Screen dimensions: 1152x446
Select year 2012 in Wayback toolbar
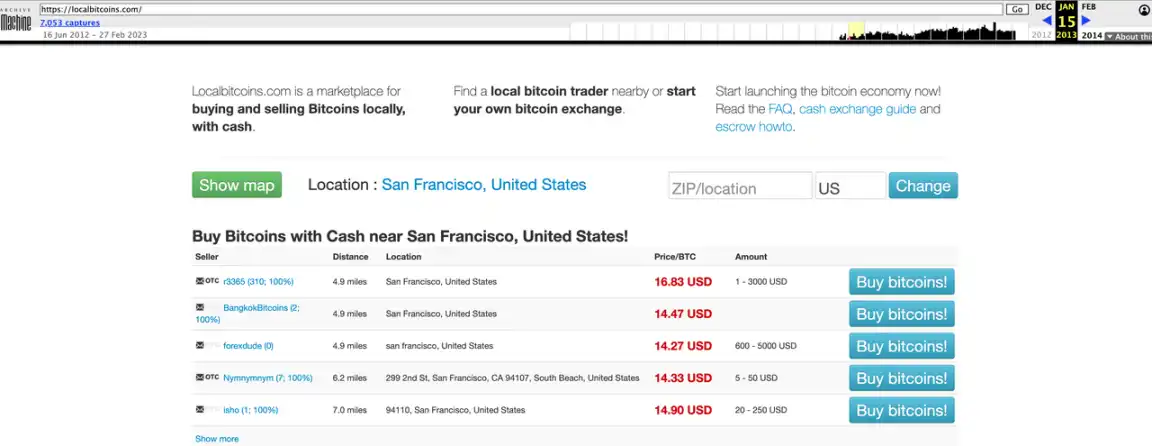pyautogui.click(x=1042, y=35)
